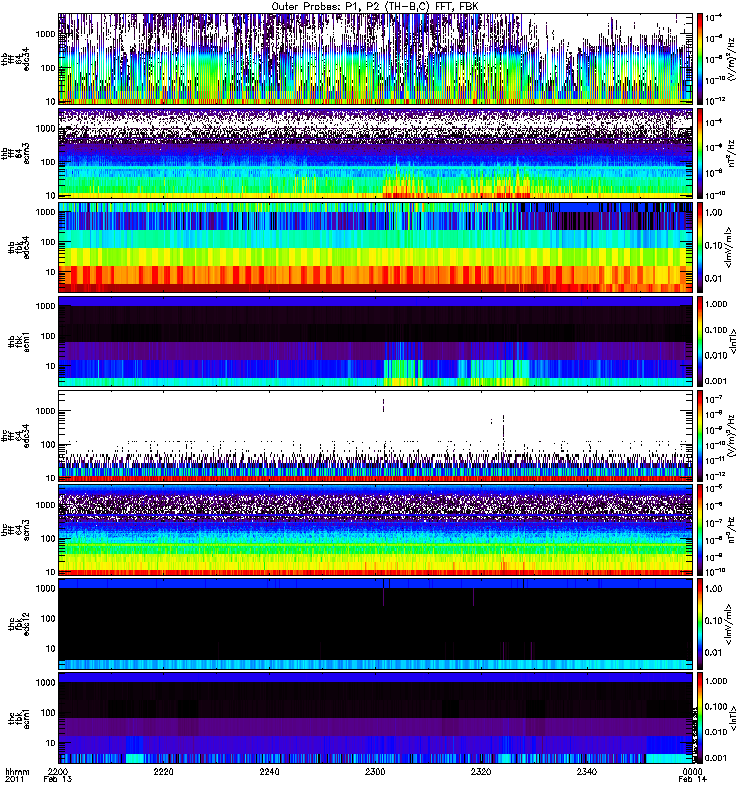The image size is (750, 800).
Task: Click the 2300 time axis label
Action: point(376,773)
